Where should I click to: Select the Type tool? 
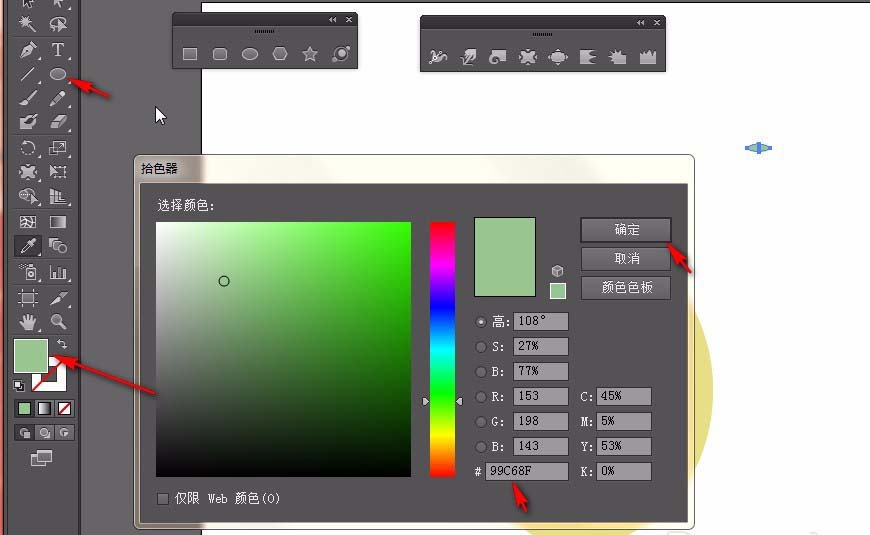tap(58, 50)
